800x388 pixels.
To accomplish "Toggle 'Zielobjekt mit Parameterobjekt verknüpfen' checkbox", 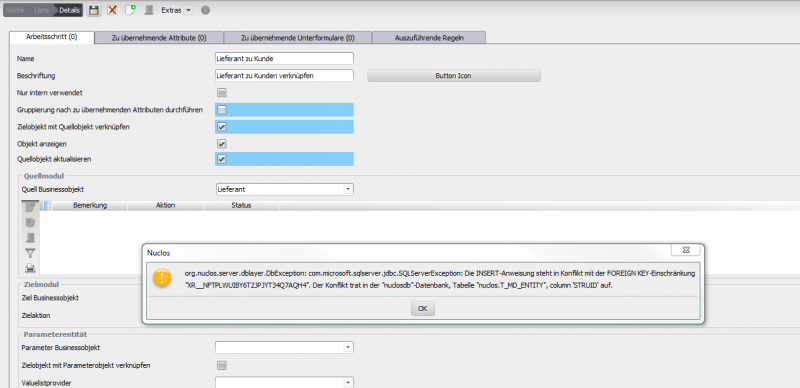I will coord(222,366).
